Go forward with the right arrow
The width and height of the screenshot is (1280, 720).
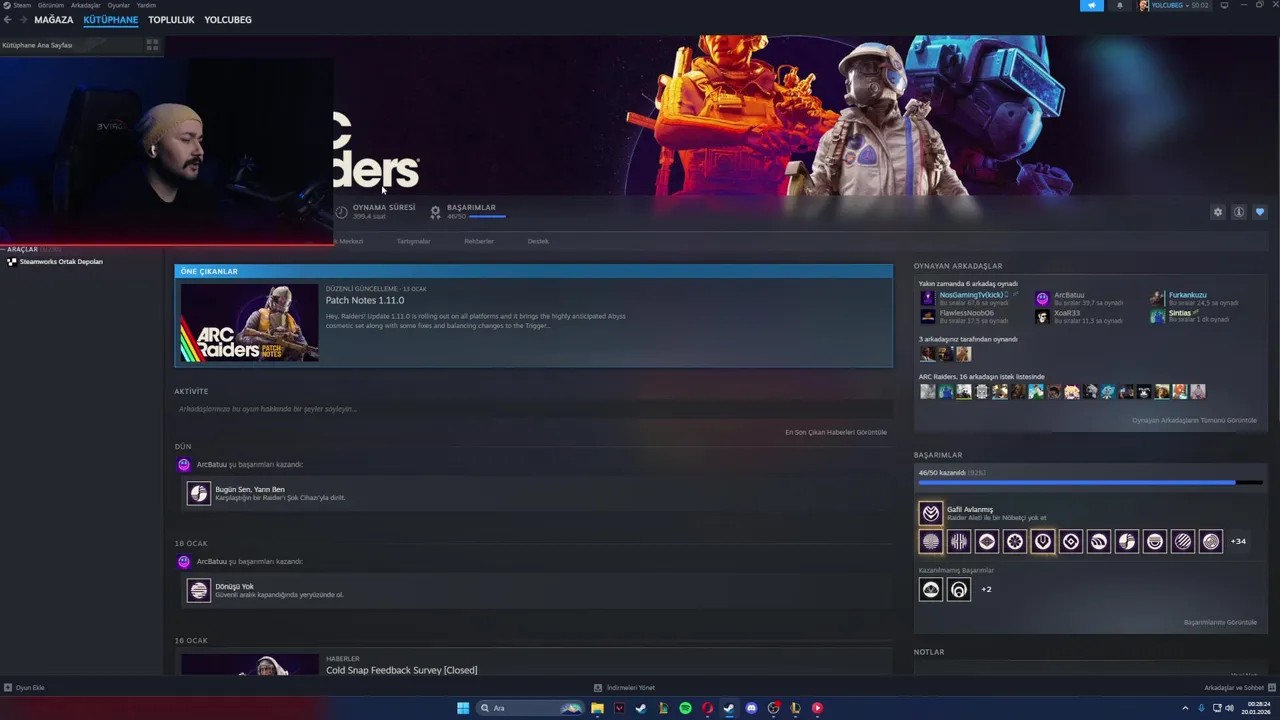point(22,20)
